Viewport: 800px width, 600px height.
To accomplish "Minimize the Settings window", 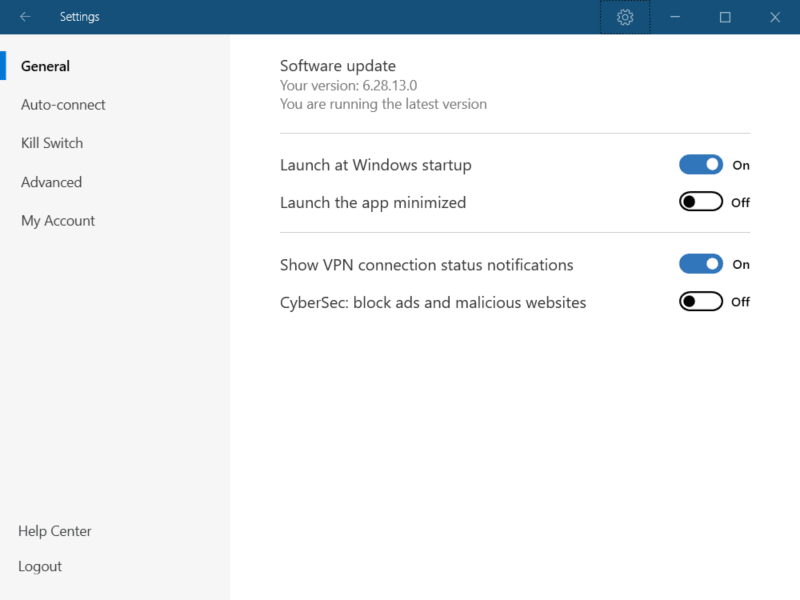I will pyautogui.click(x=675, y=17).
